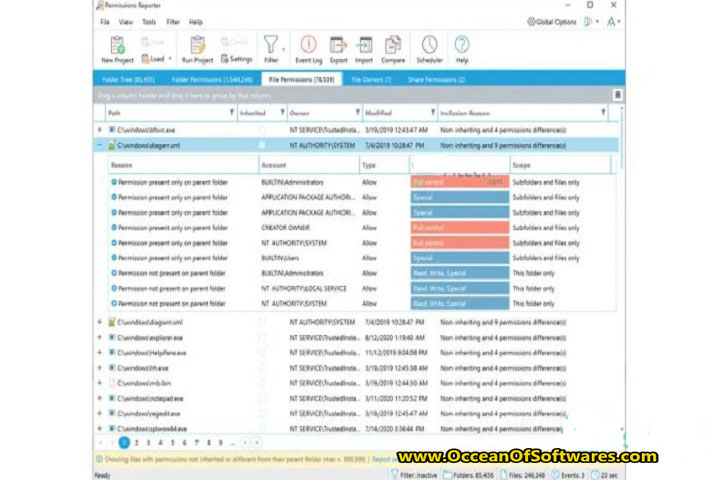This screenshot has width=720, height=480.
Task: Click the font size A icon
Action: (x=611, y=22)
